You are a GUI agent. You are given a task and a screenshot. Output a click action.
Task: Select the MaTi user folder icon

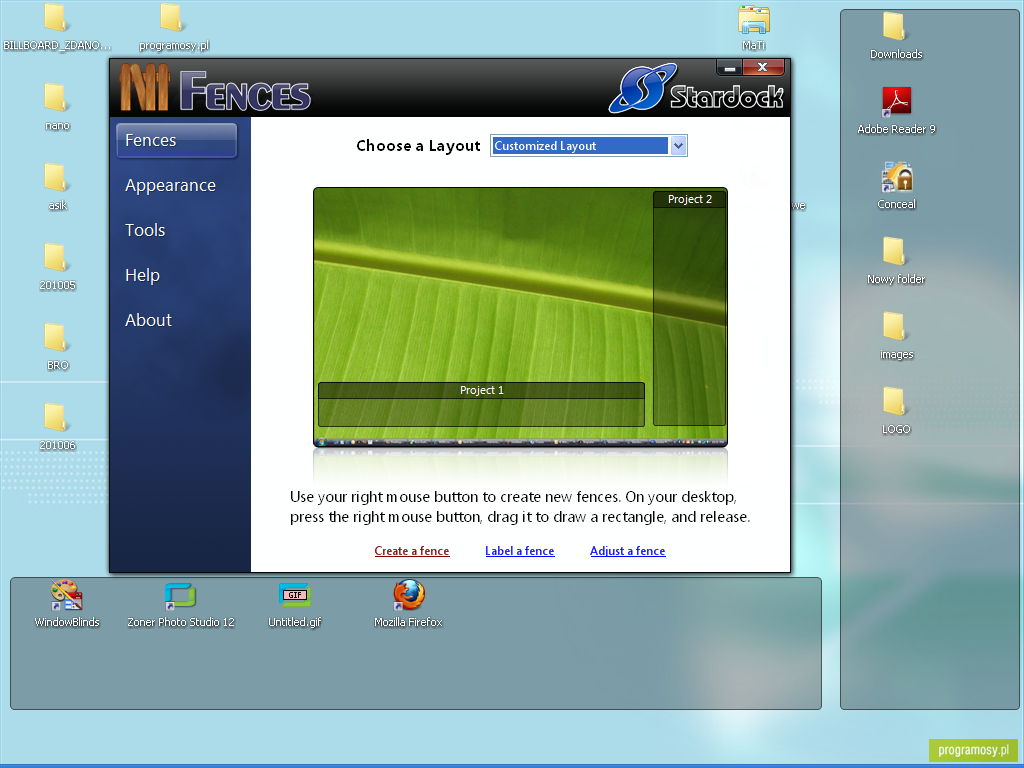pos(754,19)
